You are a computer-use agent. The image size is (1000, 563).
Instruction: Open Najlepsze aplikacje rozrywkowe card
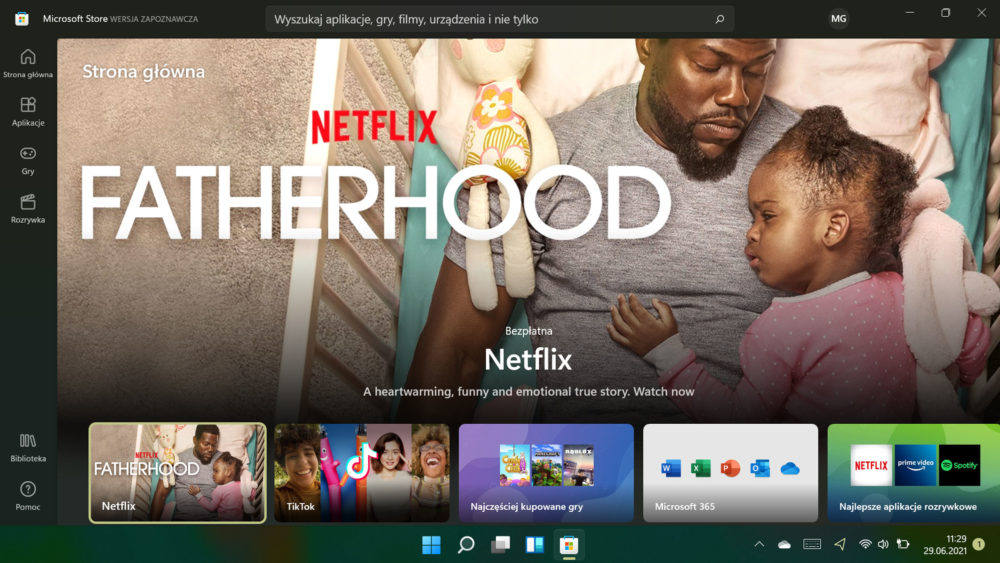(913, 473)
